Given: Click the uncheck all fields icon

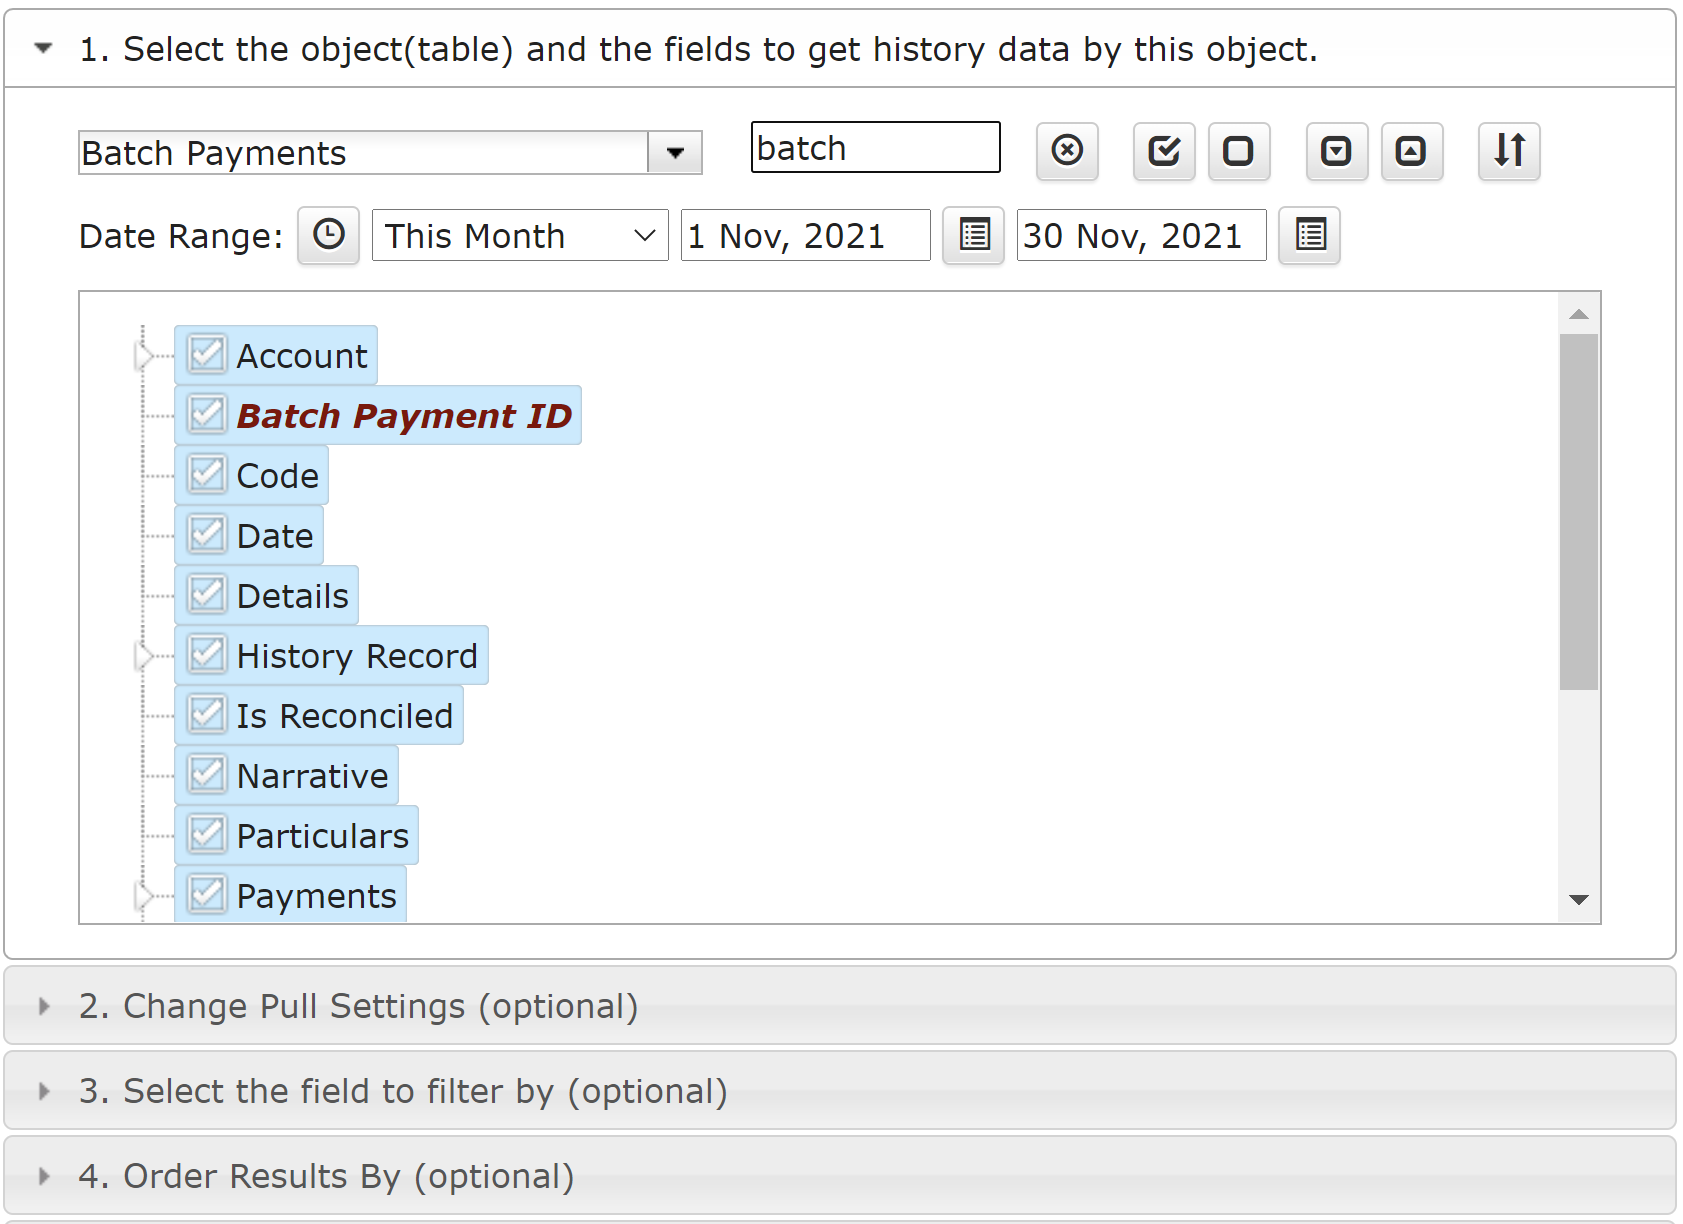Looking at the screenshot, I should (1239, 151).
